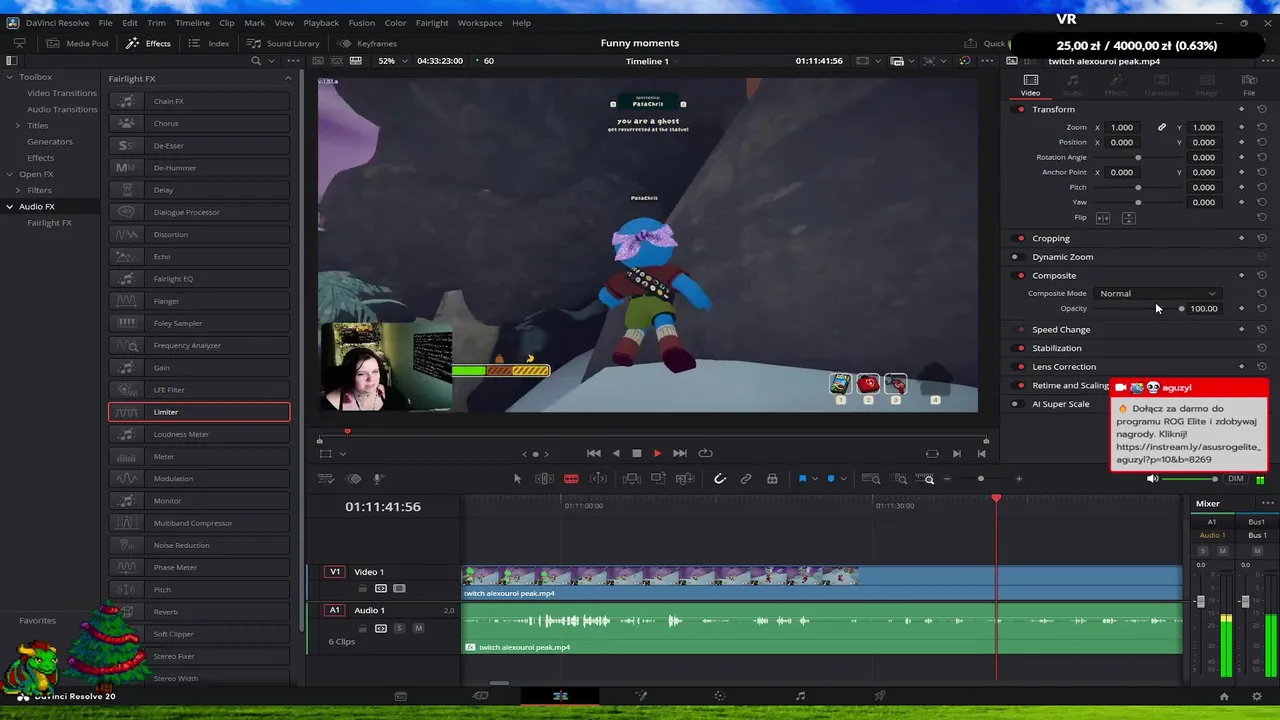
Task: Open the Index panel
Action: [x=210, y=44]
